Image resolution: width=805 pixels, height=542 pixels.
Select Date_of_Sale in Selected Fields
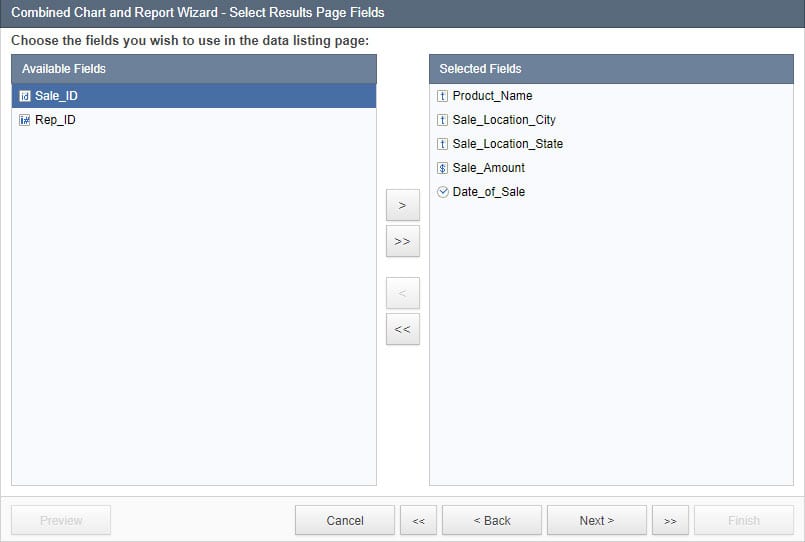pos(488,192)
